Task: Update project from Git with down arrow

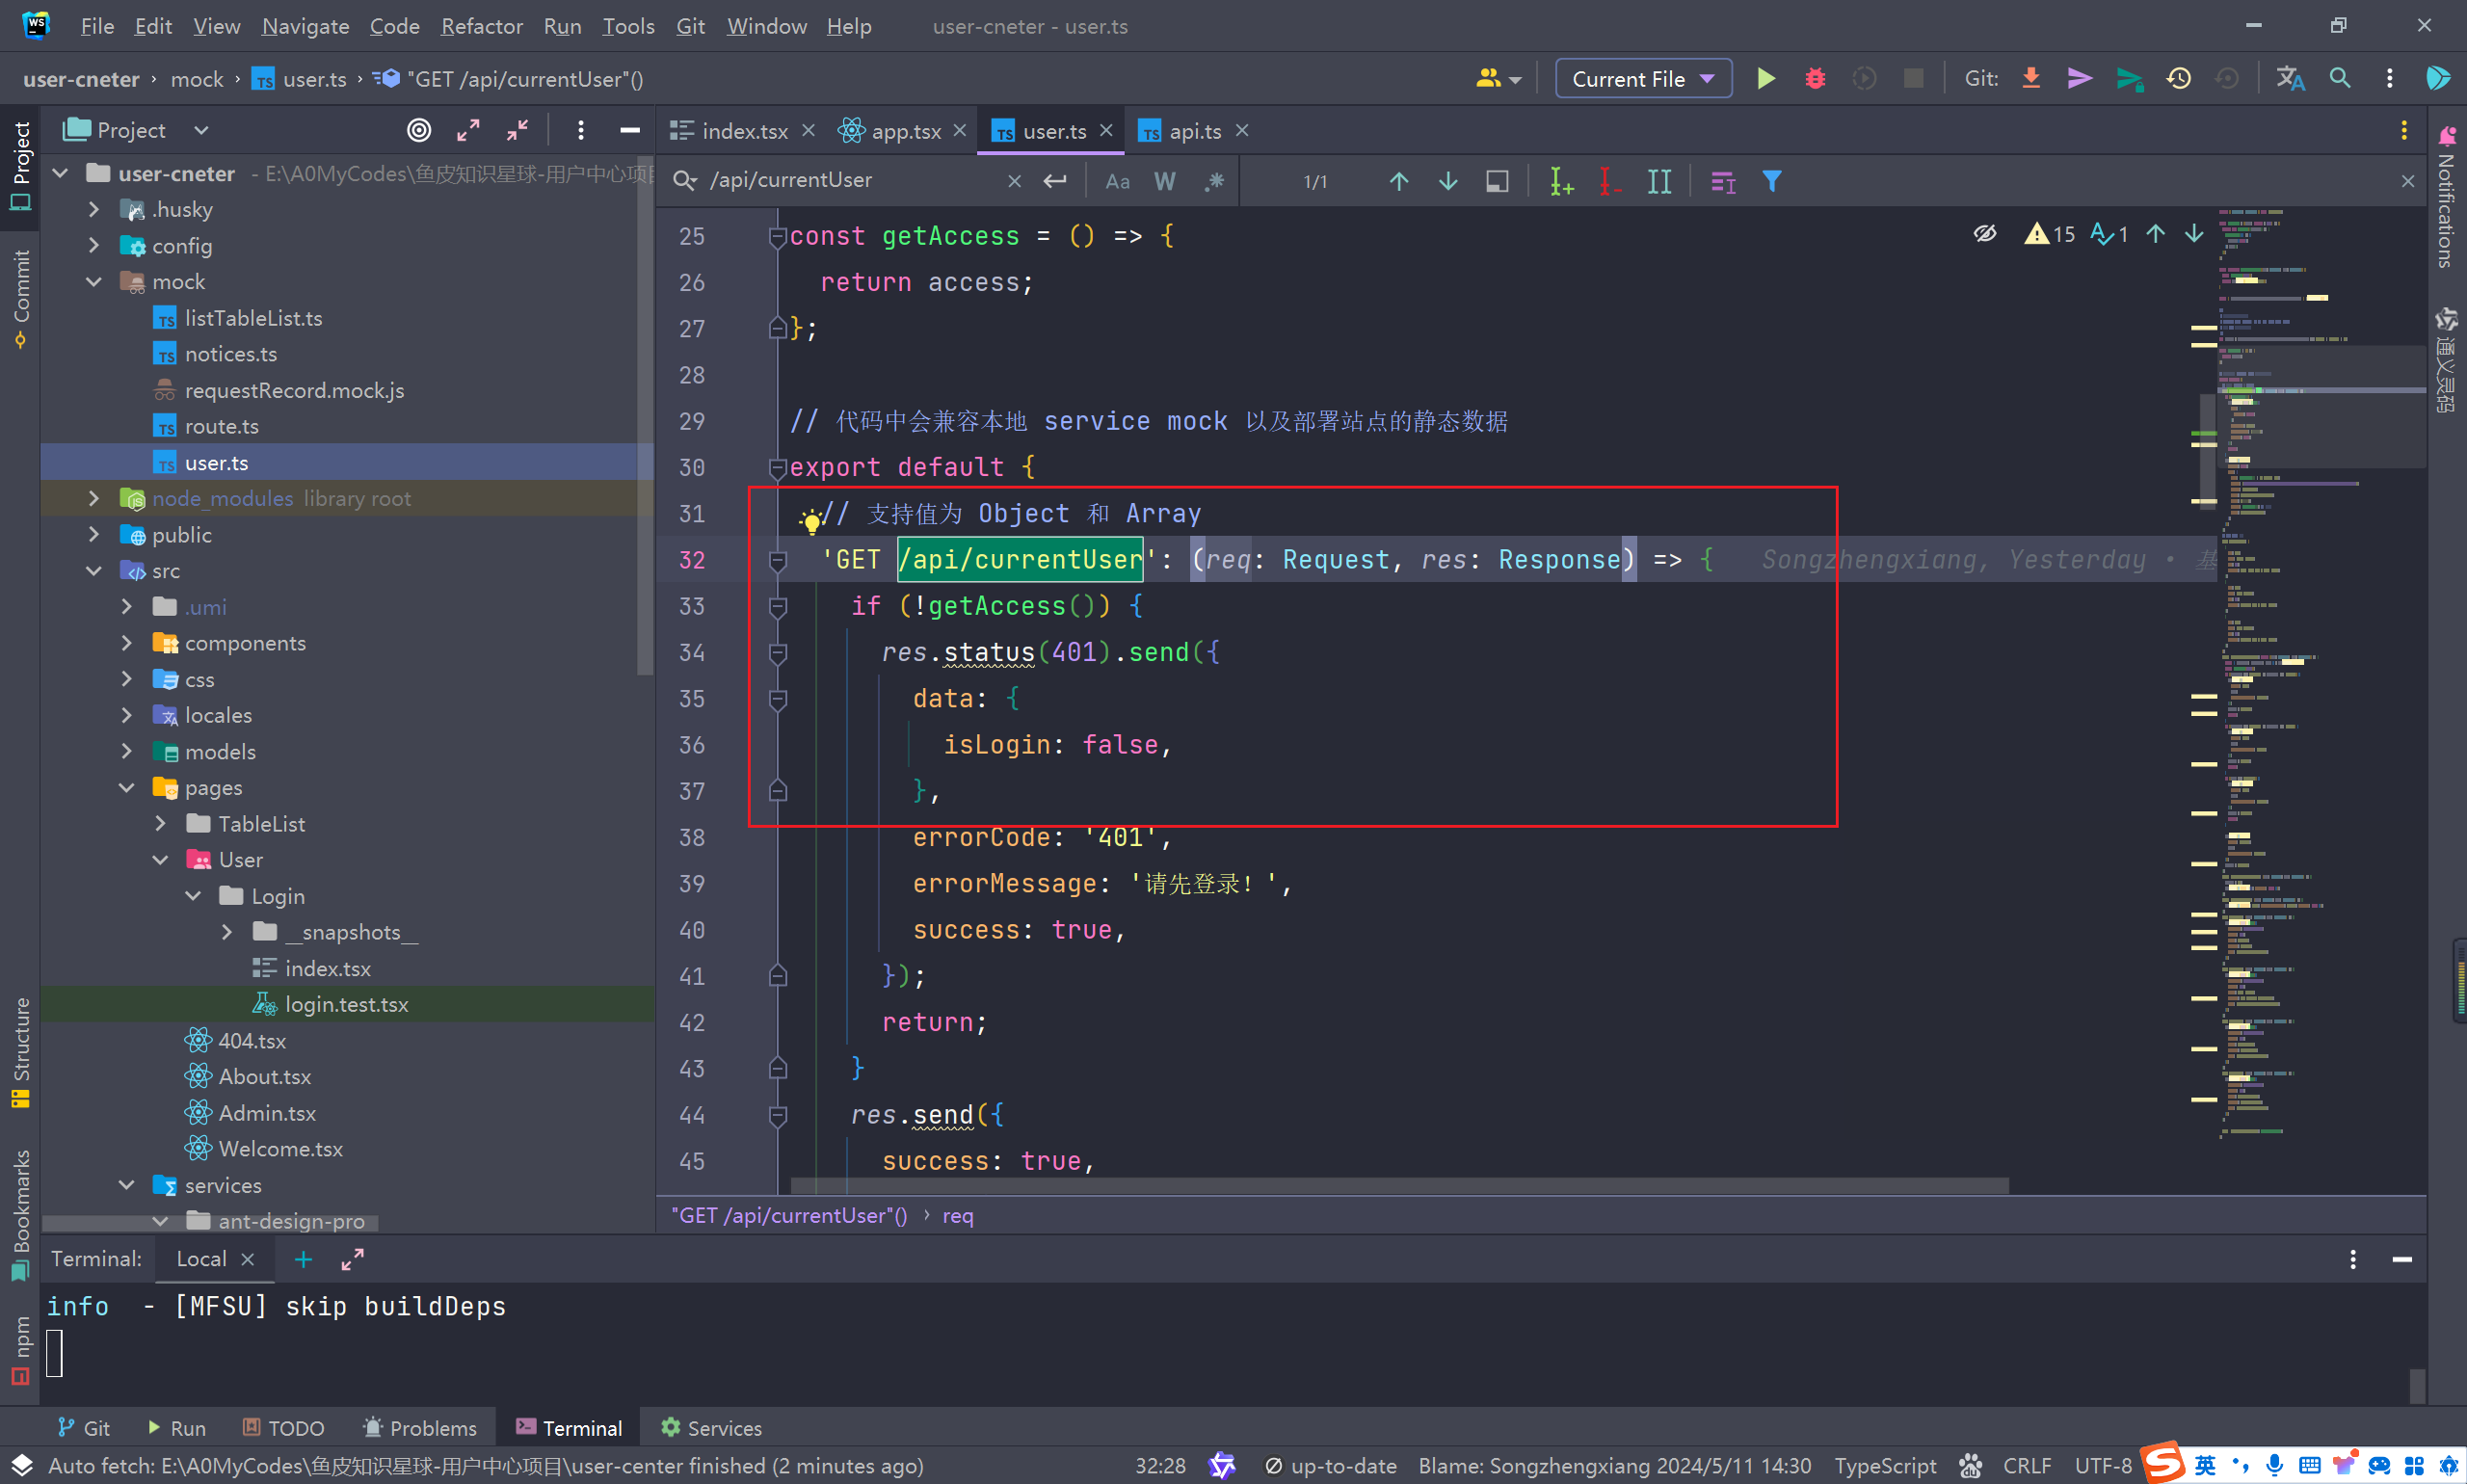Action: (x=2031, y=78)
